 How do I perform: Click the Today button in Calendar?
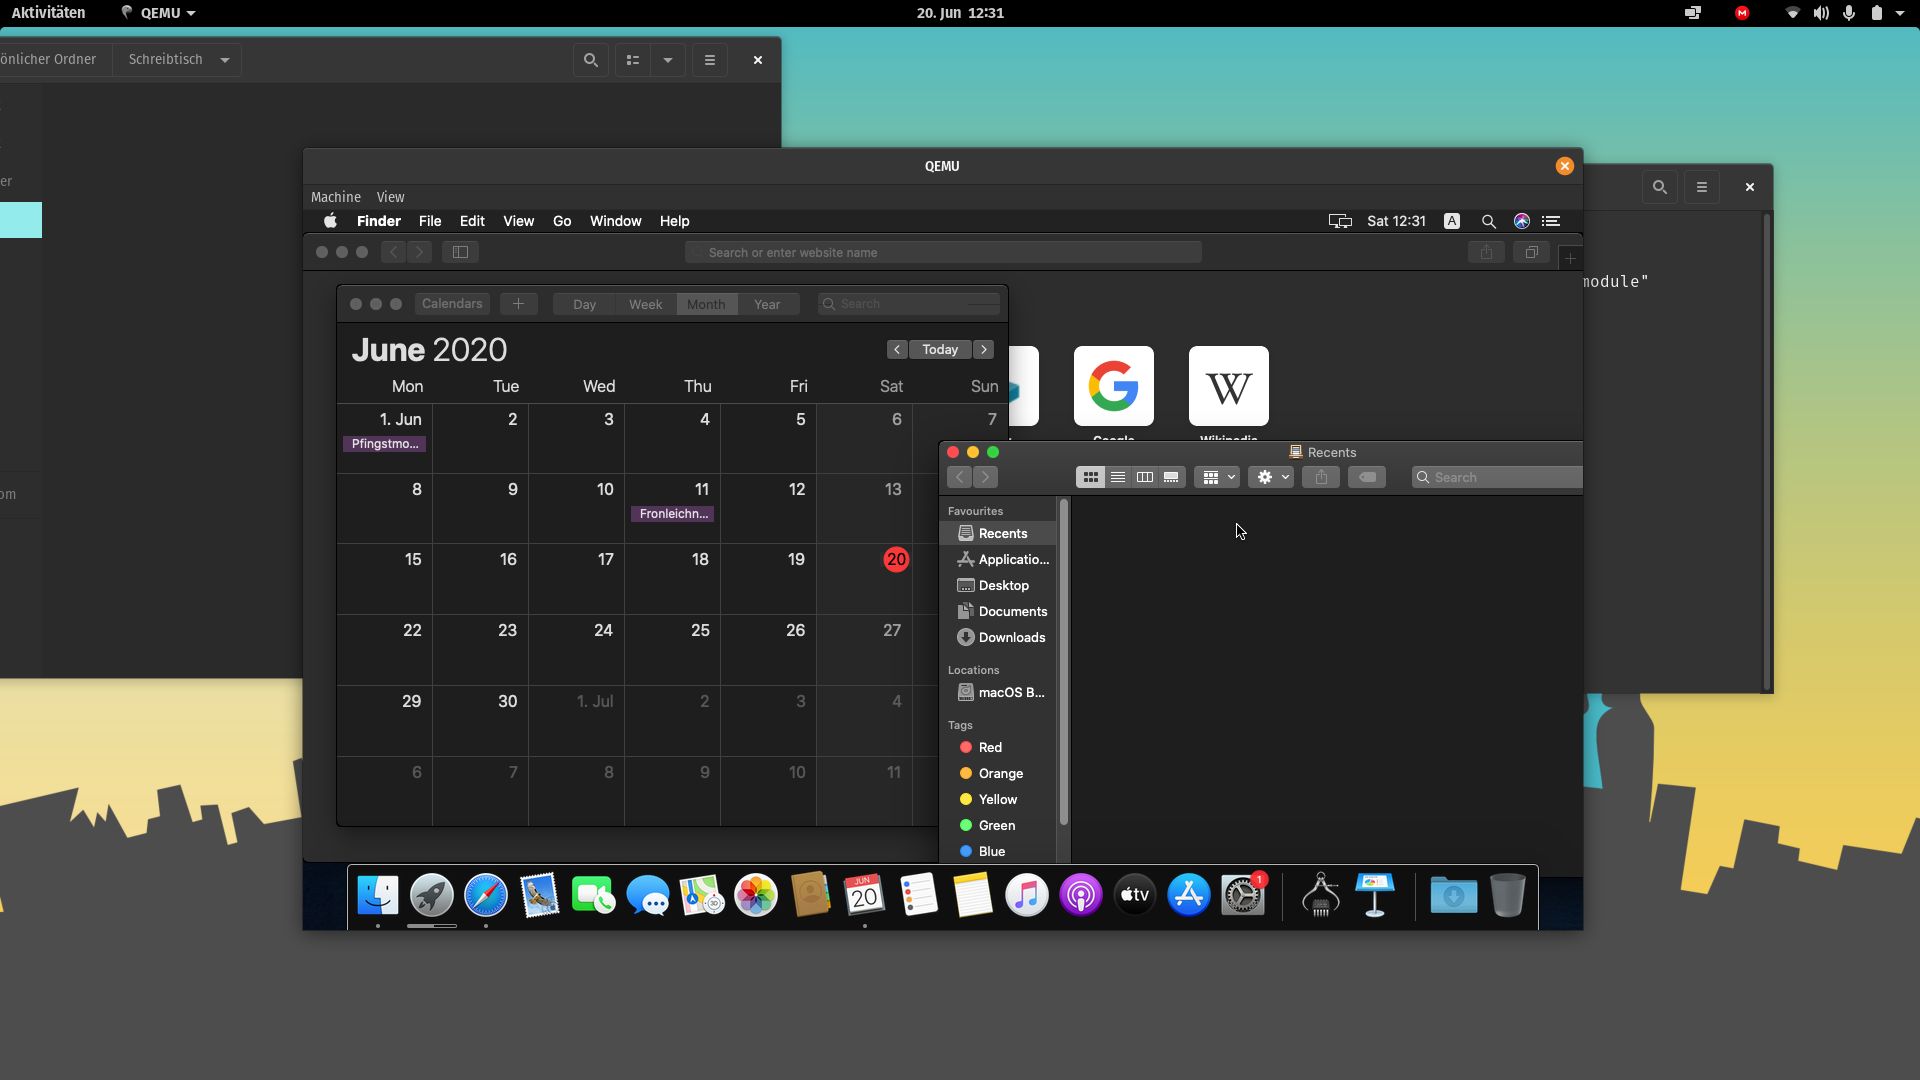coord(939,349)
